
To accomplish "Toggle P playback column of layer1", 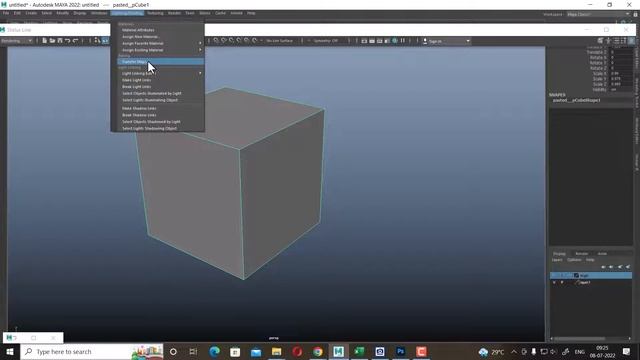I will [x=562, y=282].
